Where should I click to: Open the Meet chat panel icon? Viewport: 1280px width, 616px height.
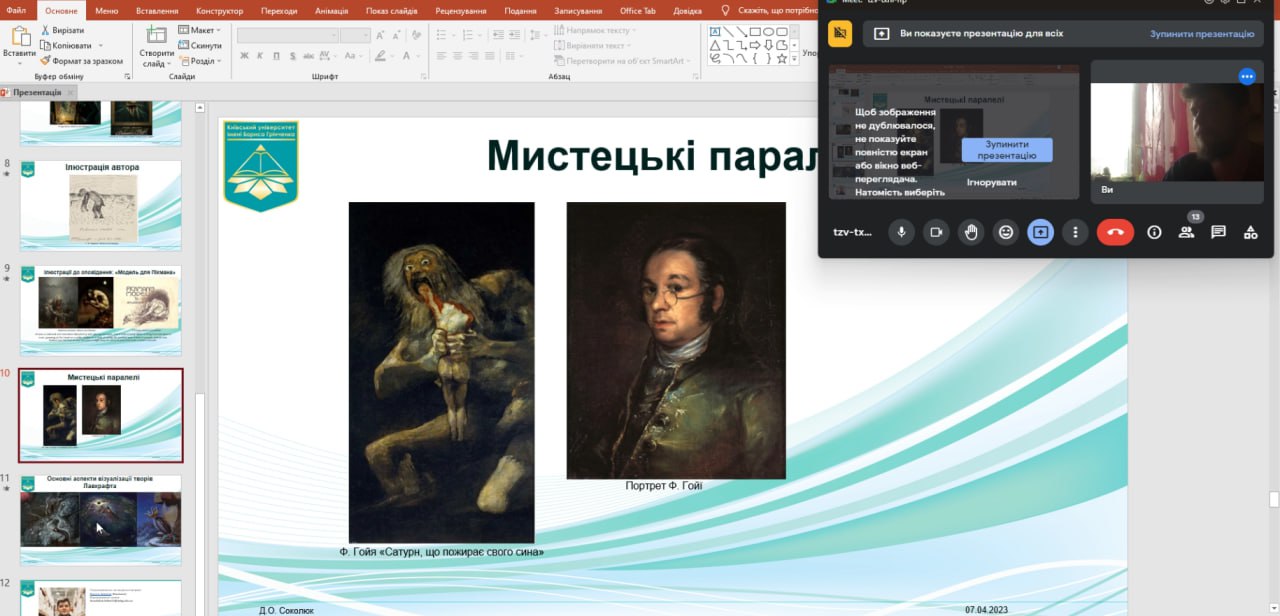[x=1218, y=232]
